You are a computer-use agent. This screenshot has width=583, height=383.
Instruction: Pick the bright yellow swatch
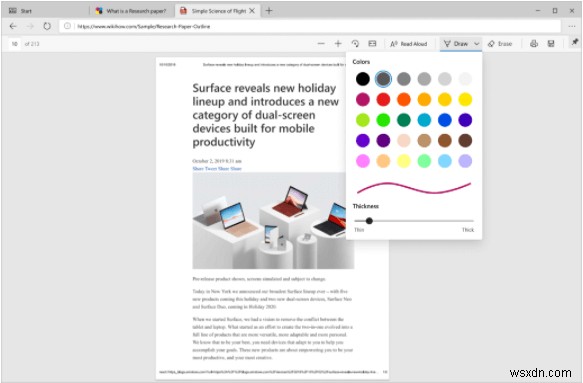(465, 99)
